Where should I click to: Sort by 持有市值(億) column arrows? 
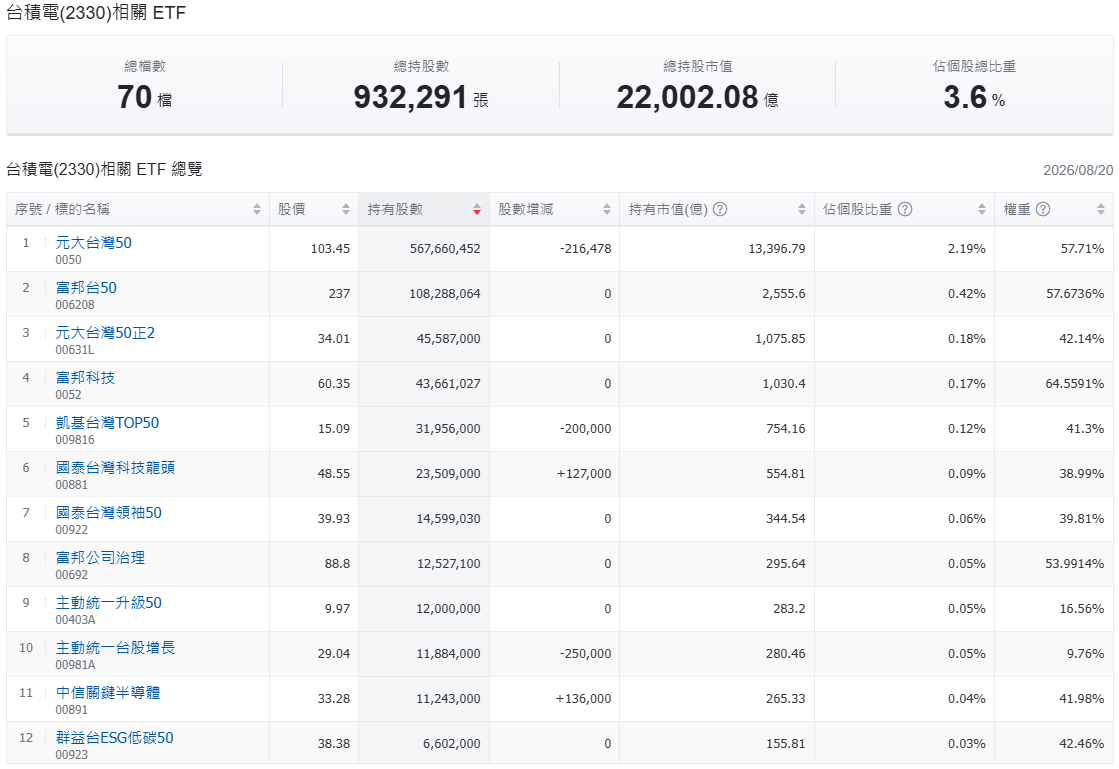[x=801, y=209]
